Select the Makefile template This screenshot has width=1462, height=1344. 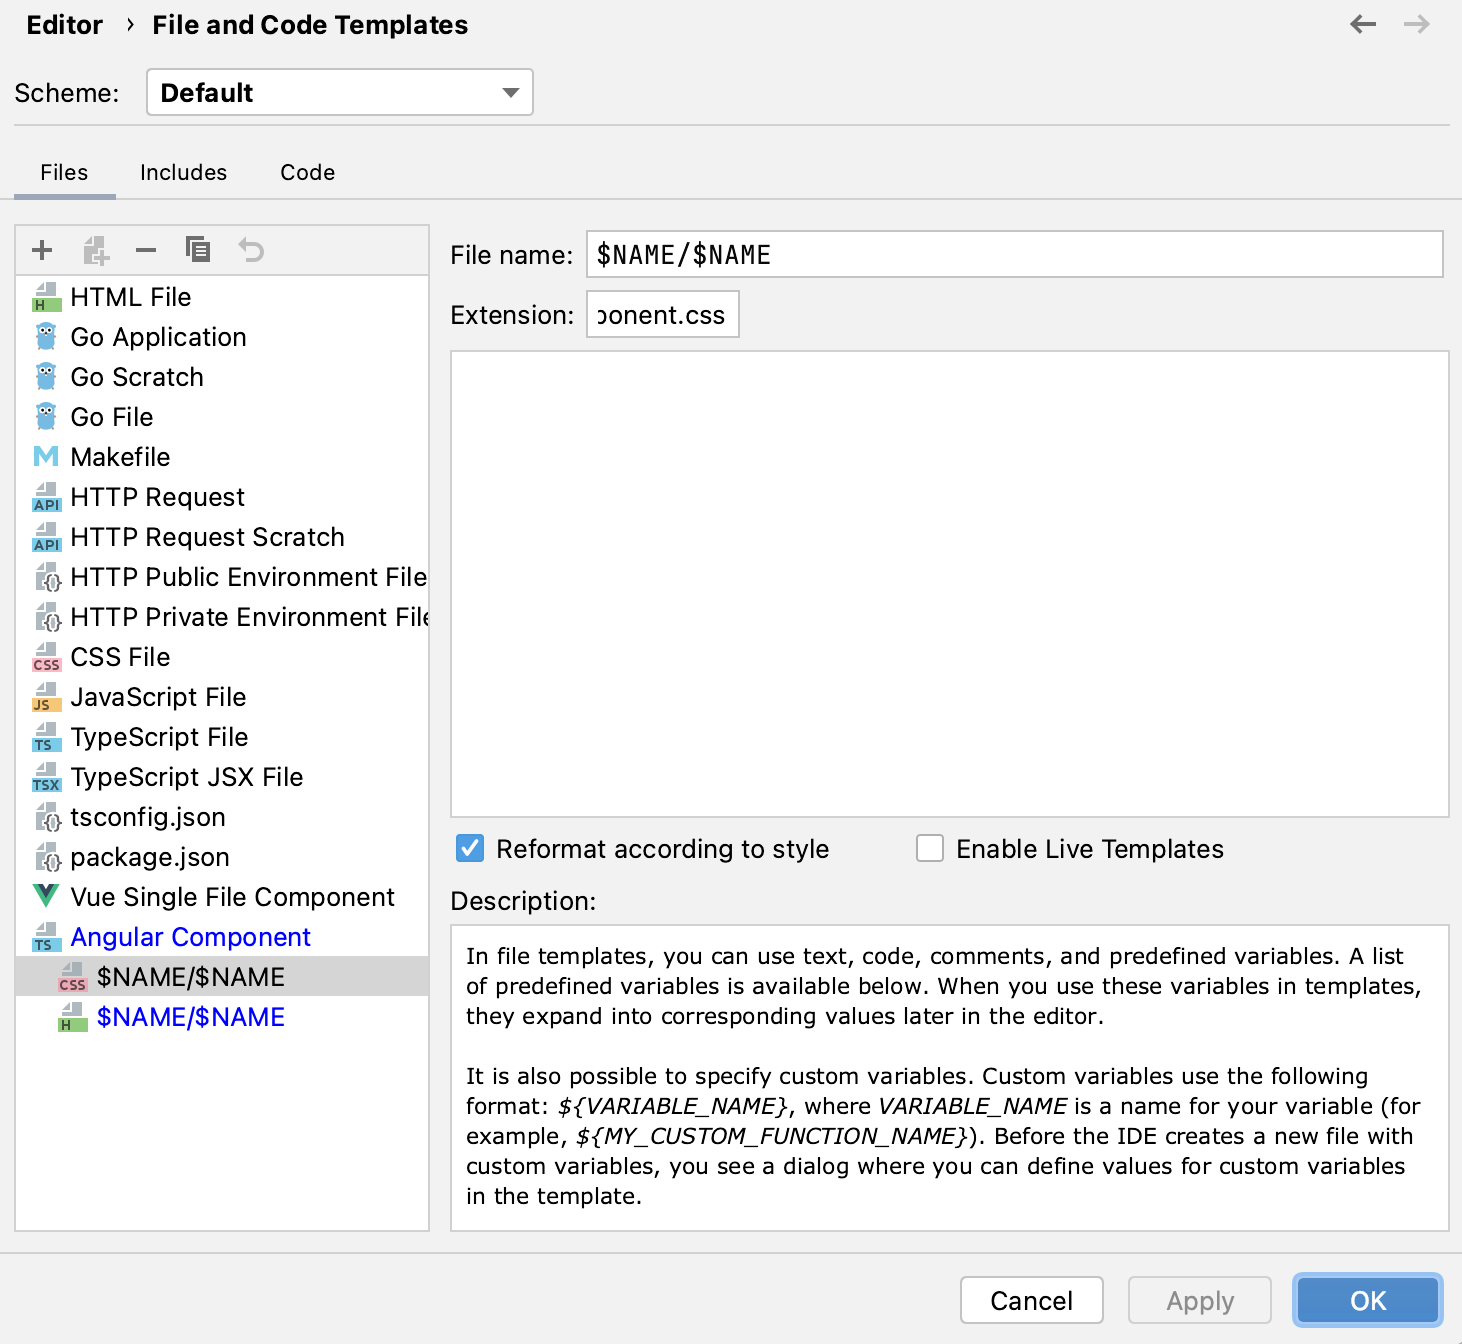[x=120, y=456]
